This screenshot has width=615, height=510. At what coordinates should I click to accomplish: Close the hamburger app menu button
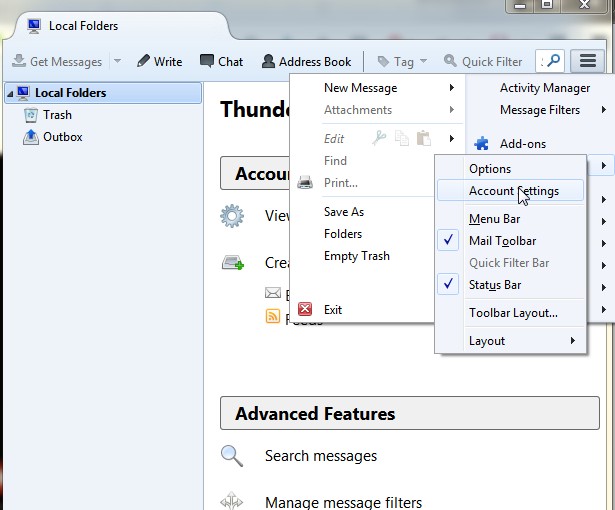[x=588, y=61]
